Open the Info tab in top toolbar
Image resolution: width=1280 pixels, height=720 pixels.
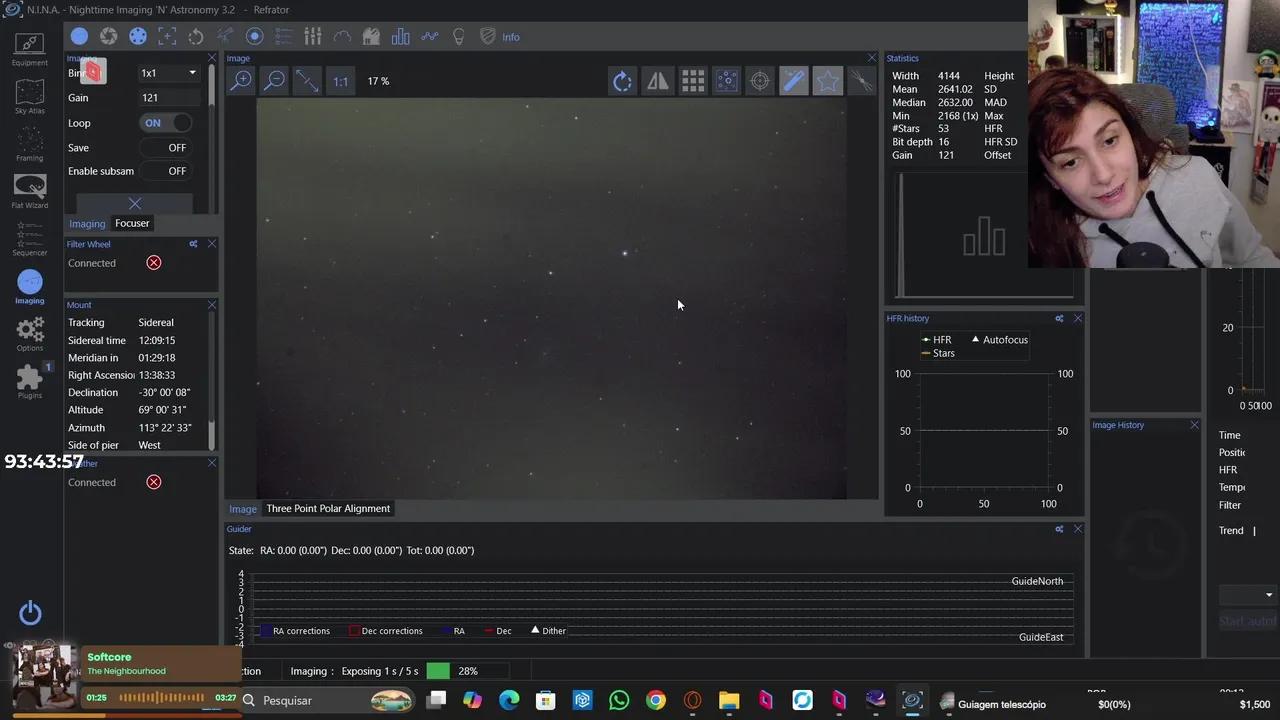pyautogui.click(x=511, y=37)
